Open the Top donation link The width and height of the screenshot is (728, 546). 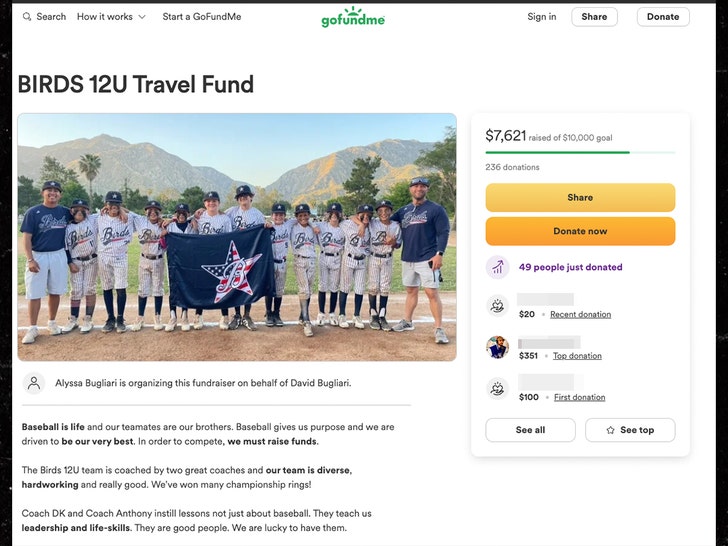coord(577,356)
